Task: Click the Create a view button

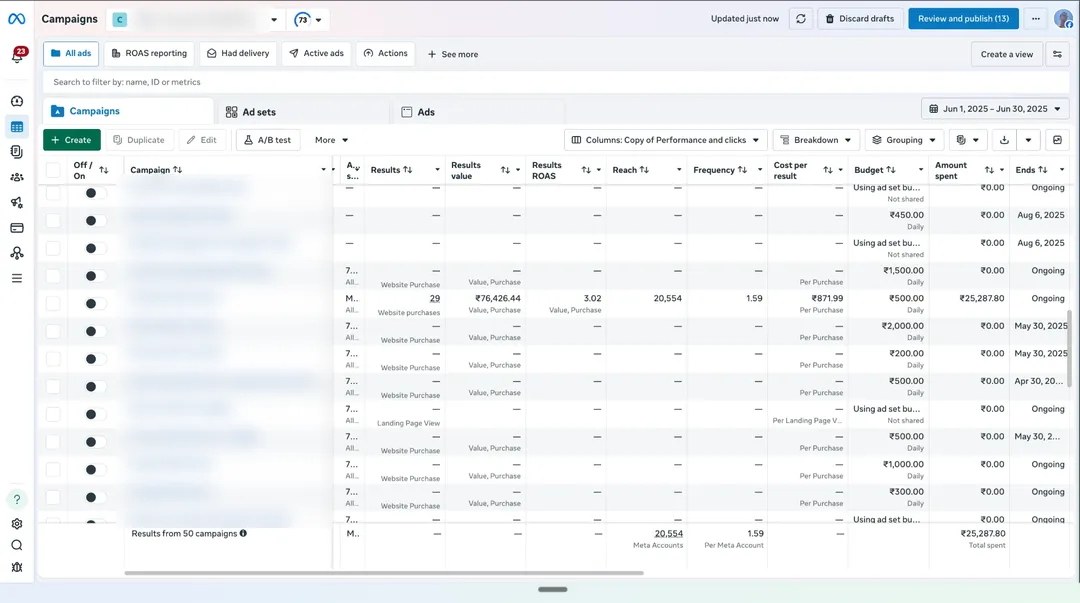Action: [x=1006, y=54]
